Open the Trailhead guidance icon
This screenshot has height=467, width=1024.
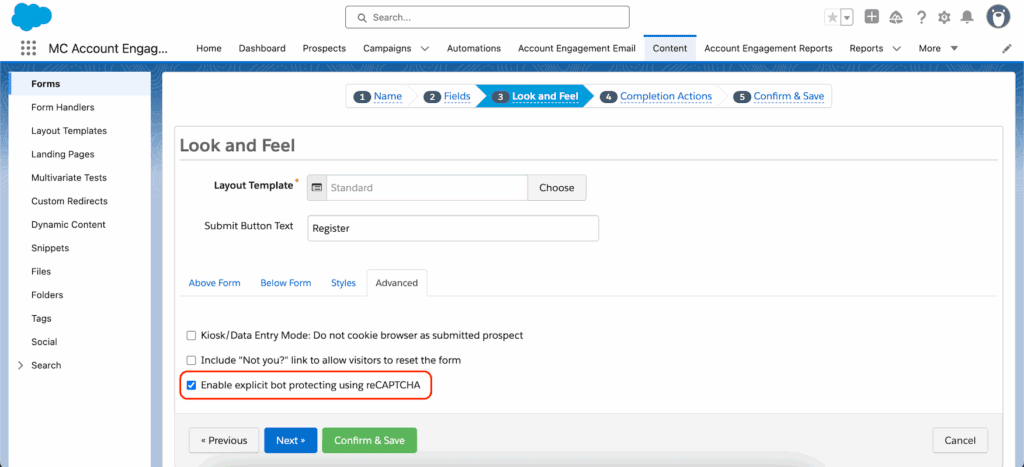pyautogui.click(x=896, y=18)
